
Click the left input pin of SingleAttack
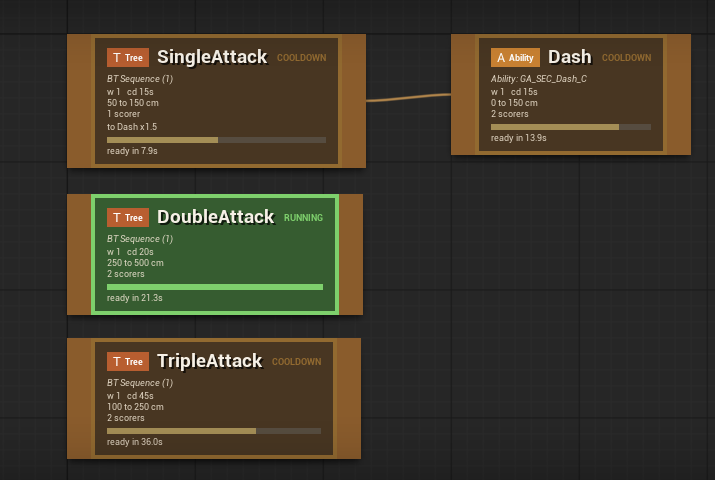click(x=79, y=101)
